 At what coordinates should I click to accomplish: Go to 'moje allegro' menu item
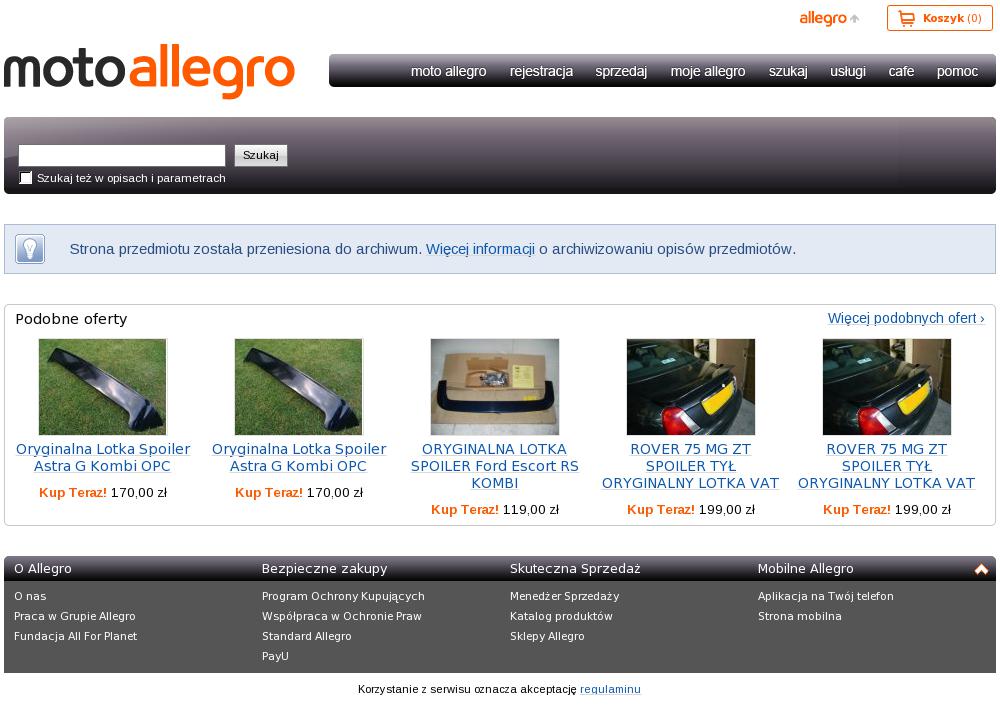(708, 71)
